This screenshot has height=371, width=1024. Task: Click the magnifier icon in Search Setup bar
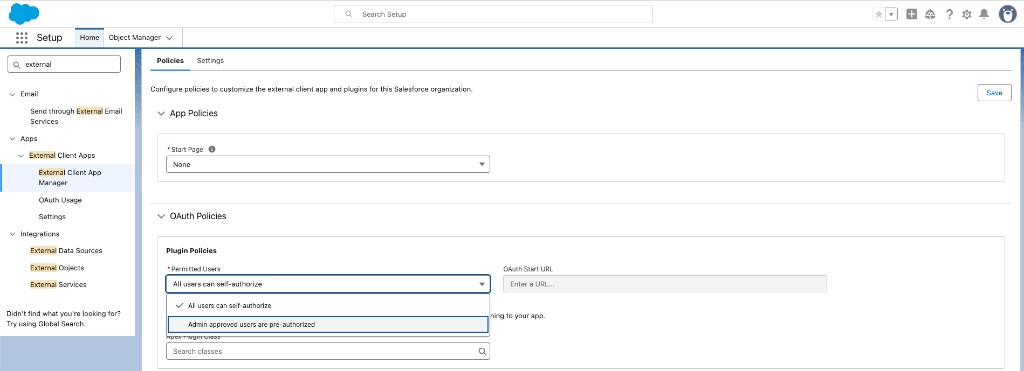coord(349,14)
